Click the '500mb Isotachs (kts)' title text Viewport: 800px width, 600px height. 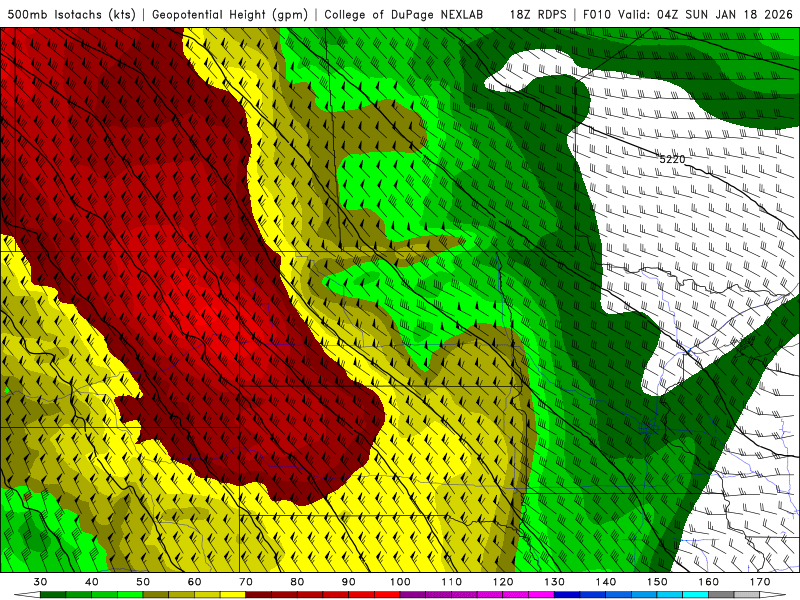pyautogui.click(x=71, y=14)
